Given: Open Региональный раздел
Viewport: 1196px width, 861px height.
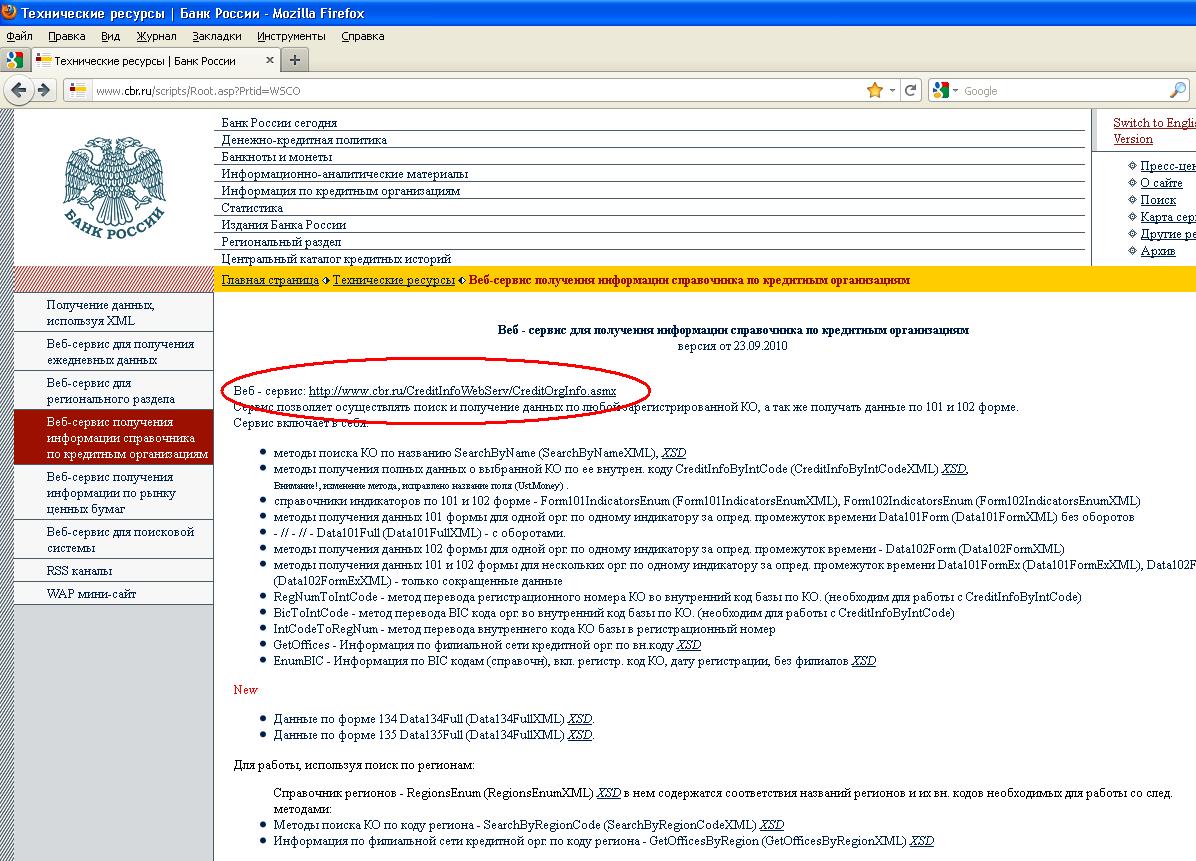Looking at the screenshot, I should [281, 242].
